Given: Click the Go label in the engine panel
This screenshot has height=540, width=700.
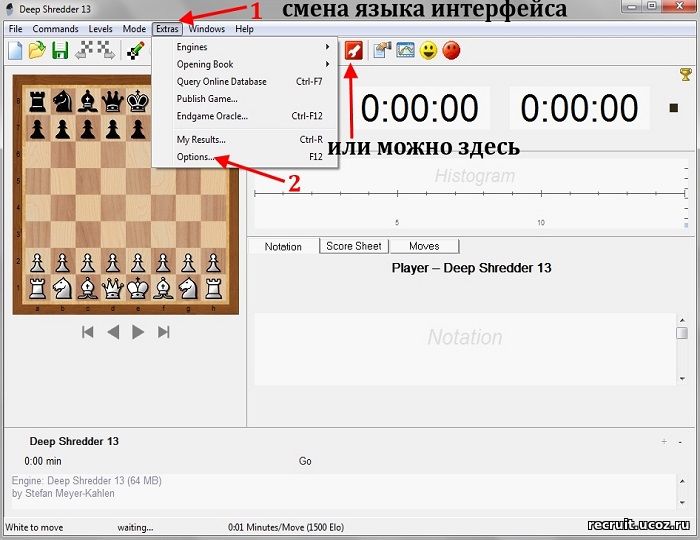Looking at the screenshot, I should tap(305, 461).
